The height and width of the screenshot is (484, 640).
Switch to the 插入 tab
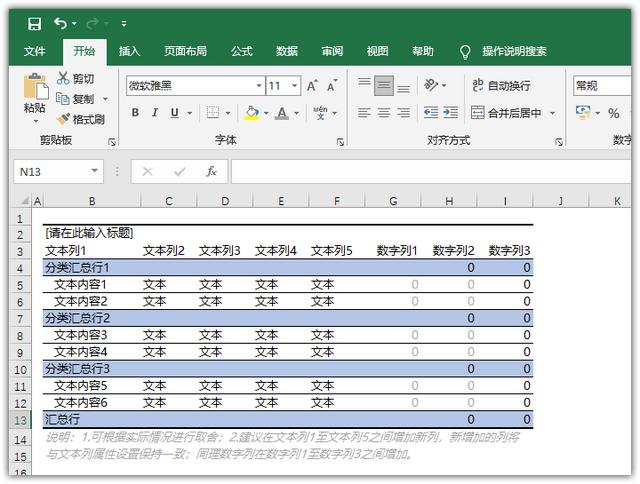(129, 51)
